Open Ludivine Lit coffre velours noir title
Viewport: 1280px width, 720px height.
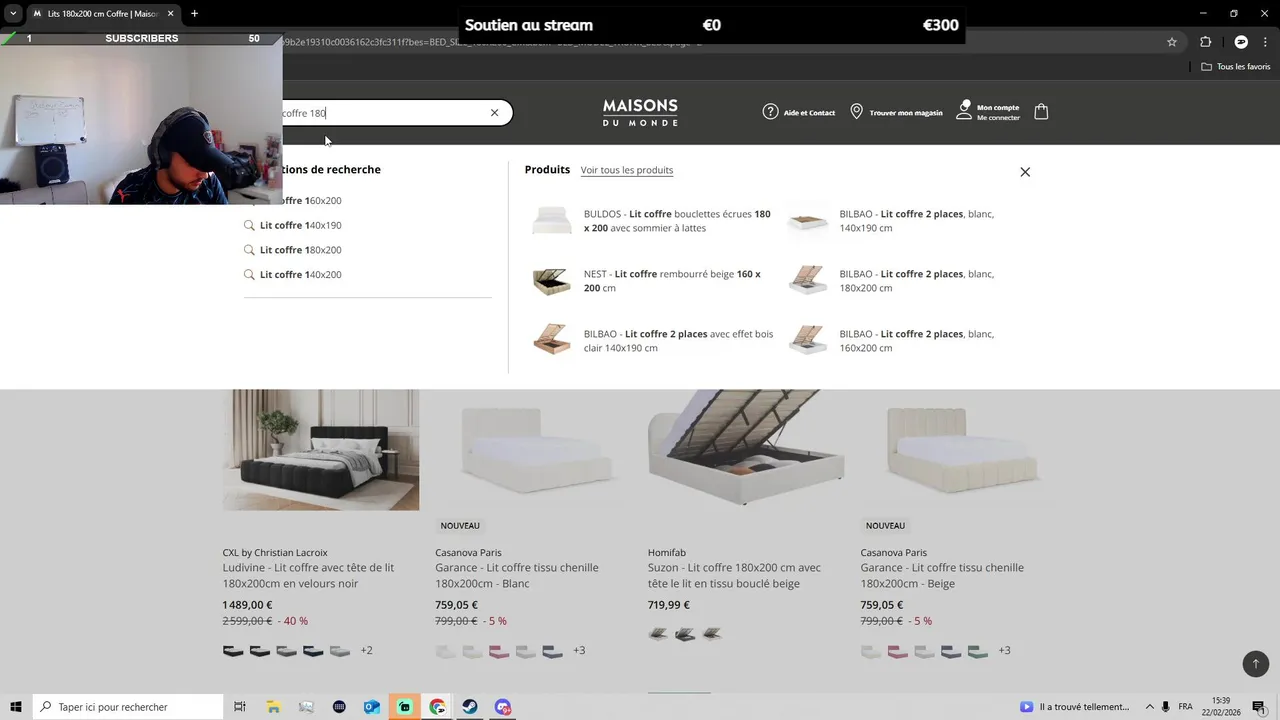(308, 575)
